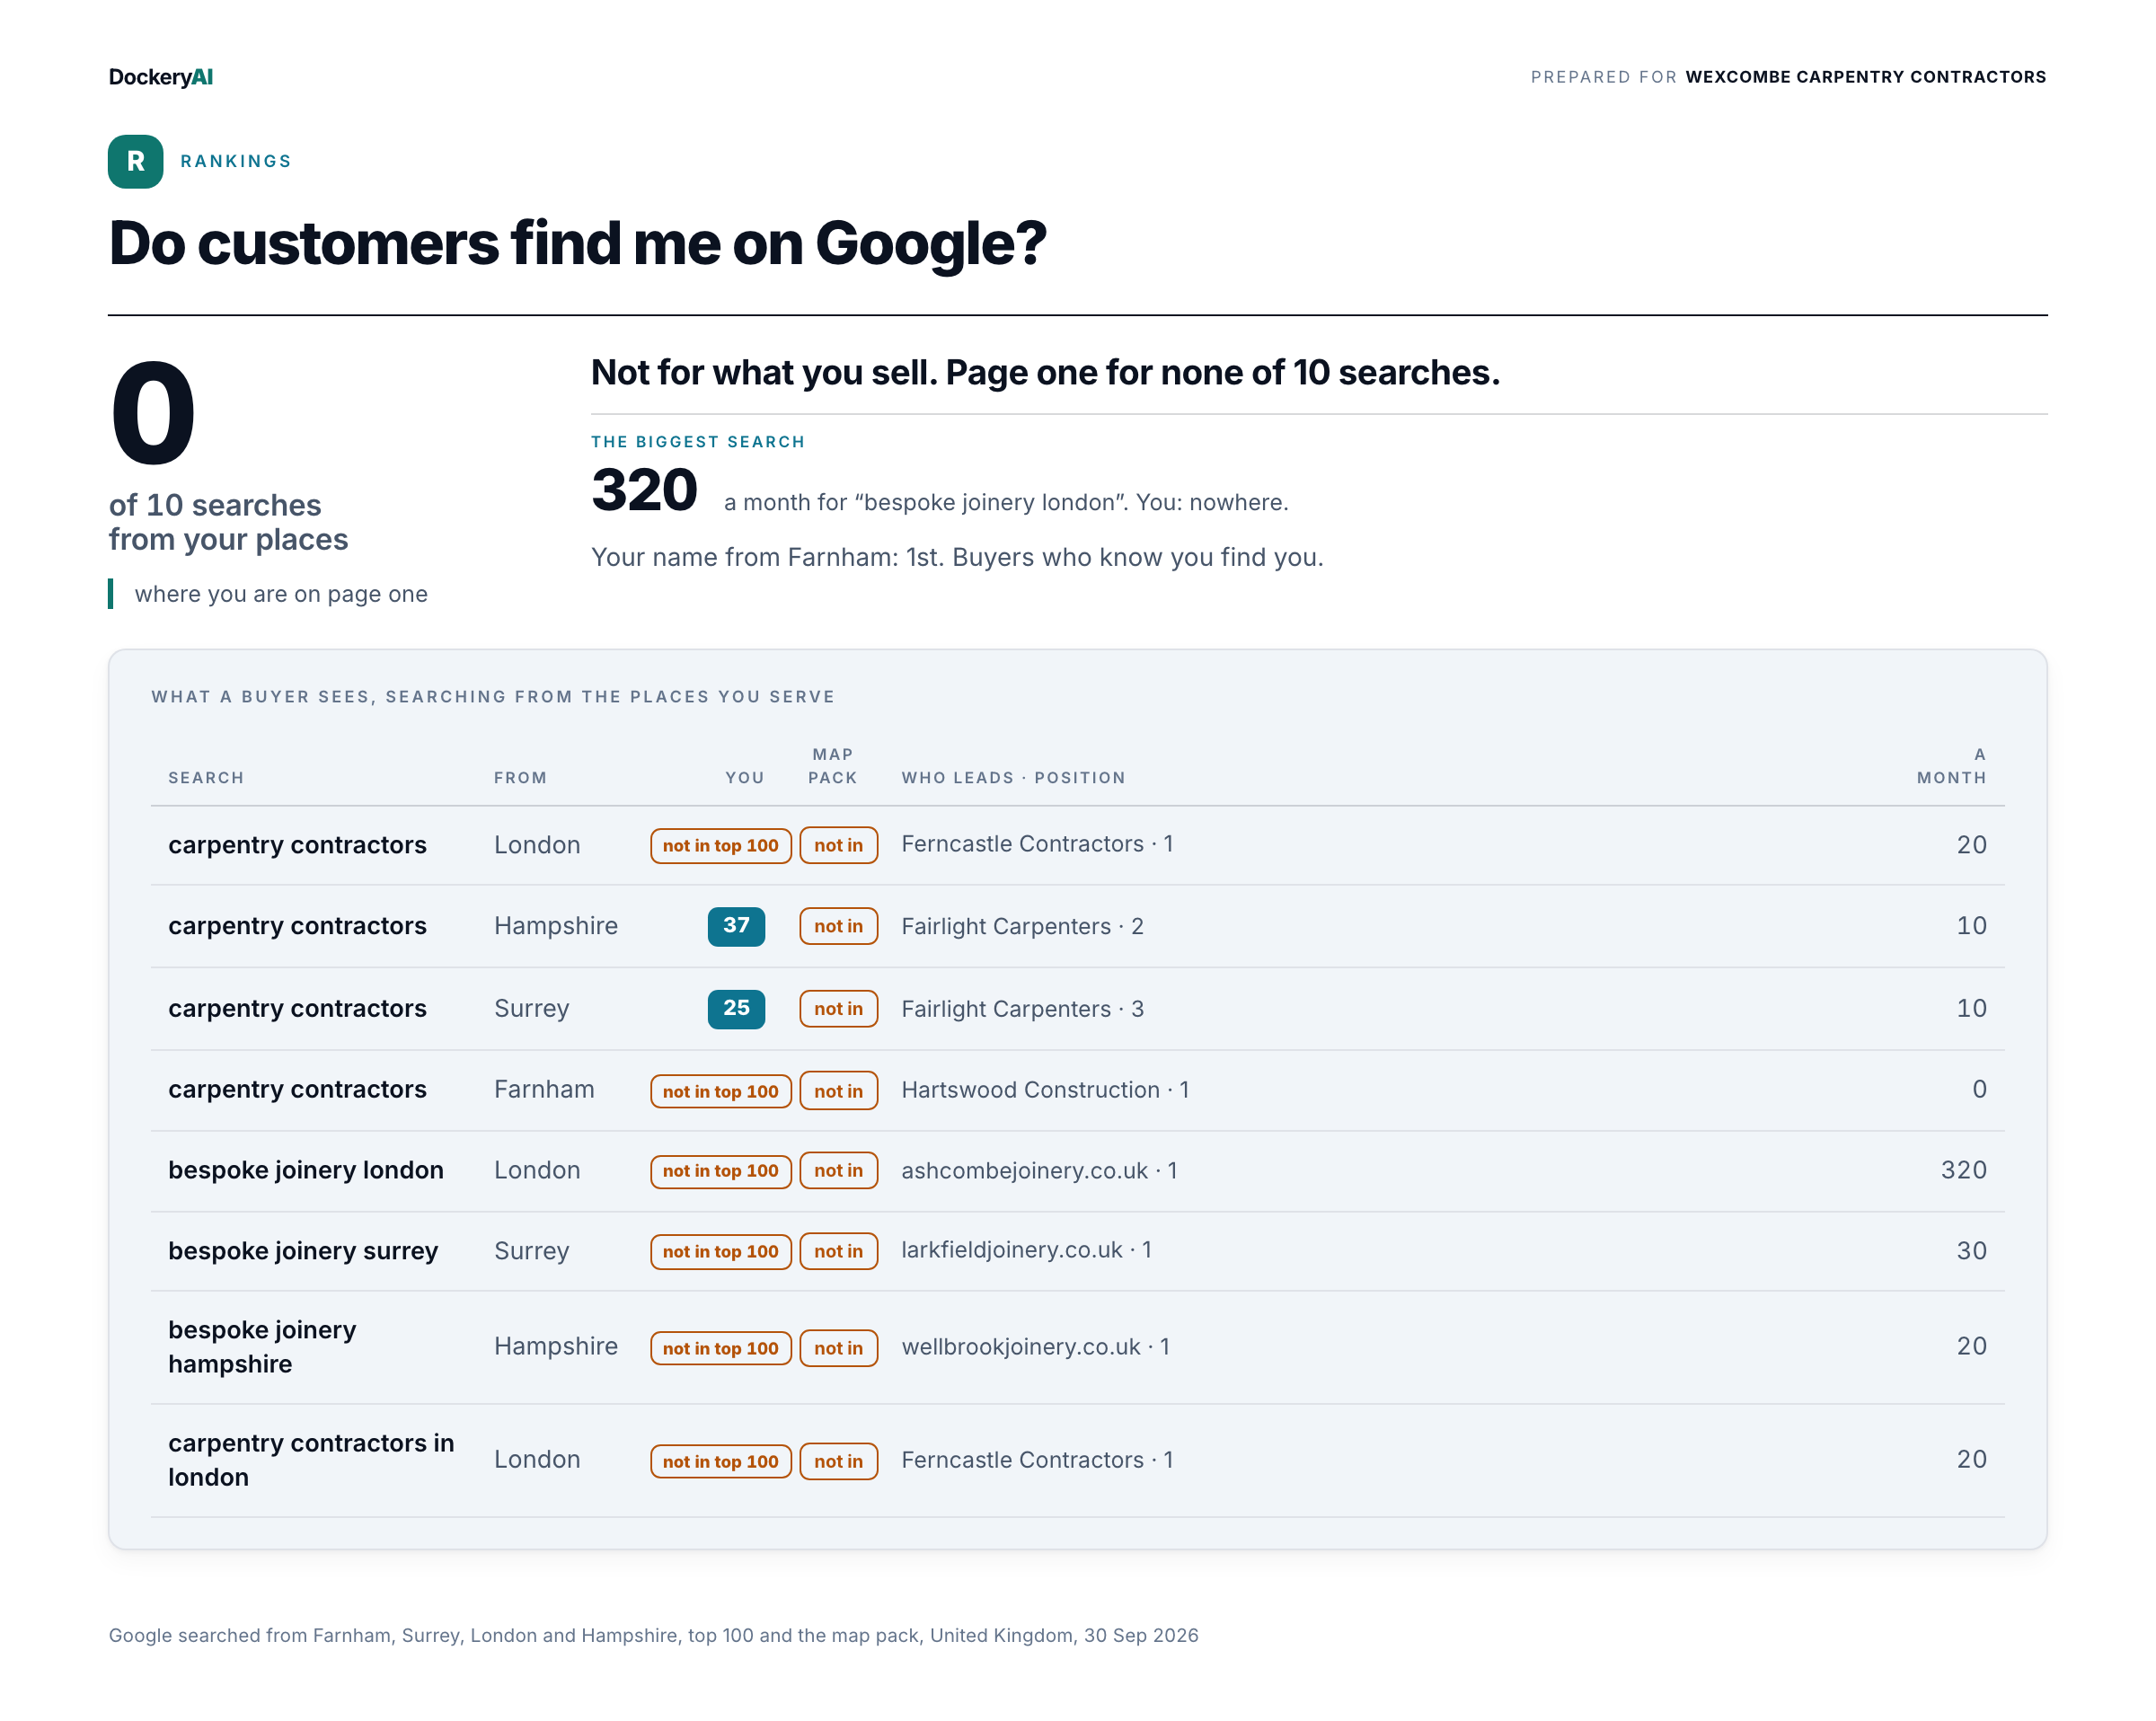Click the 'Farnham' location cell

544,1089
